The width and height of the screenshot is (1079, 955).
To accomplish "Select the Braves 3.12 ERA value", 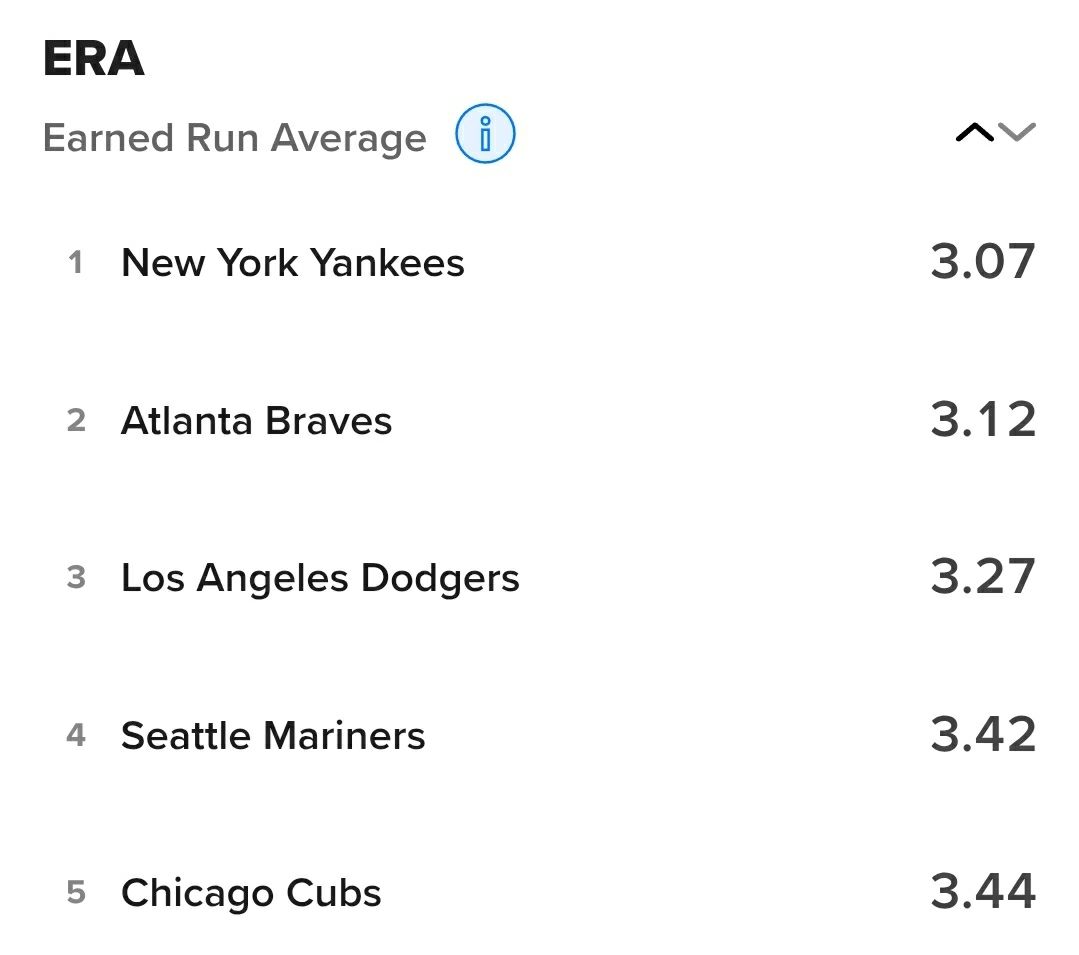I will pyautogui.click(x=982, y=420).
